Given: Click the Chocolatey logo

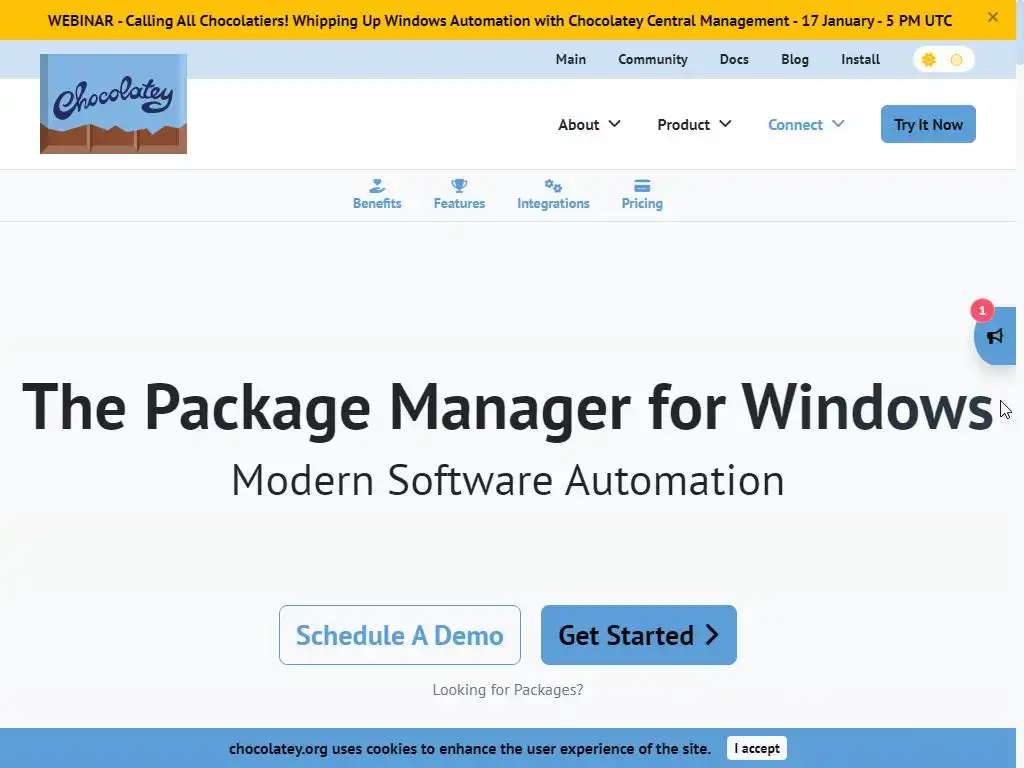Looking at the screenshot, I should point(113,104).
